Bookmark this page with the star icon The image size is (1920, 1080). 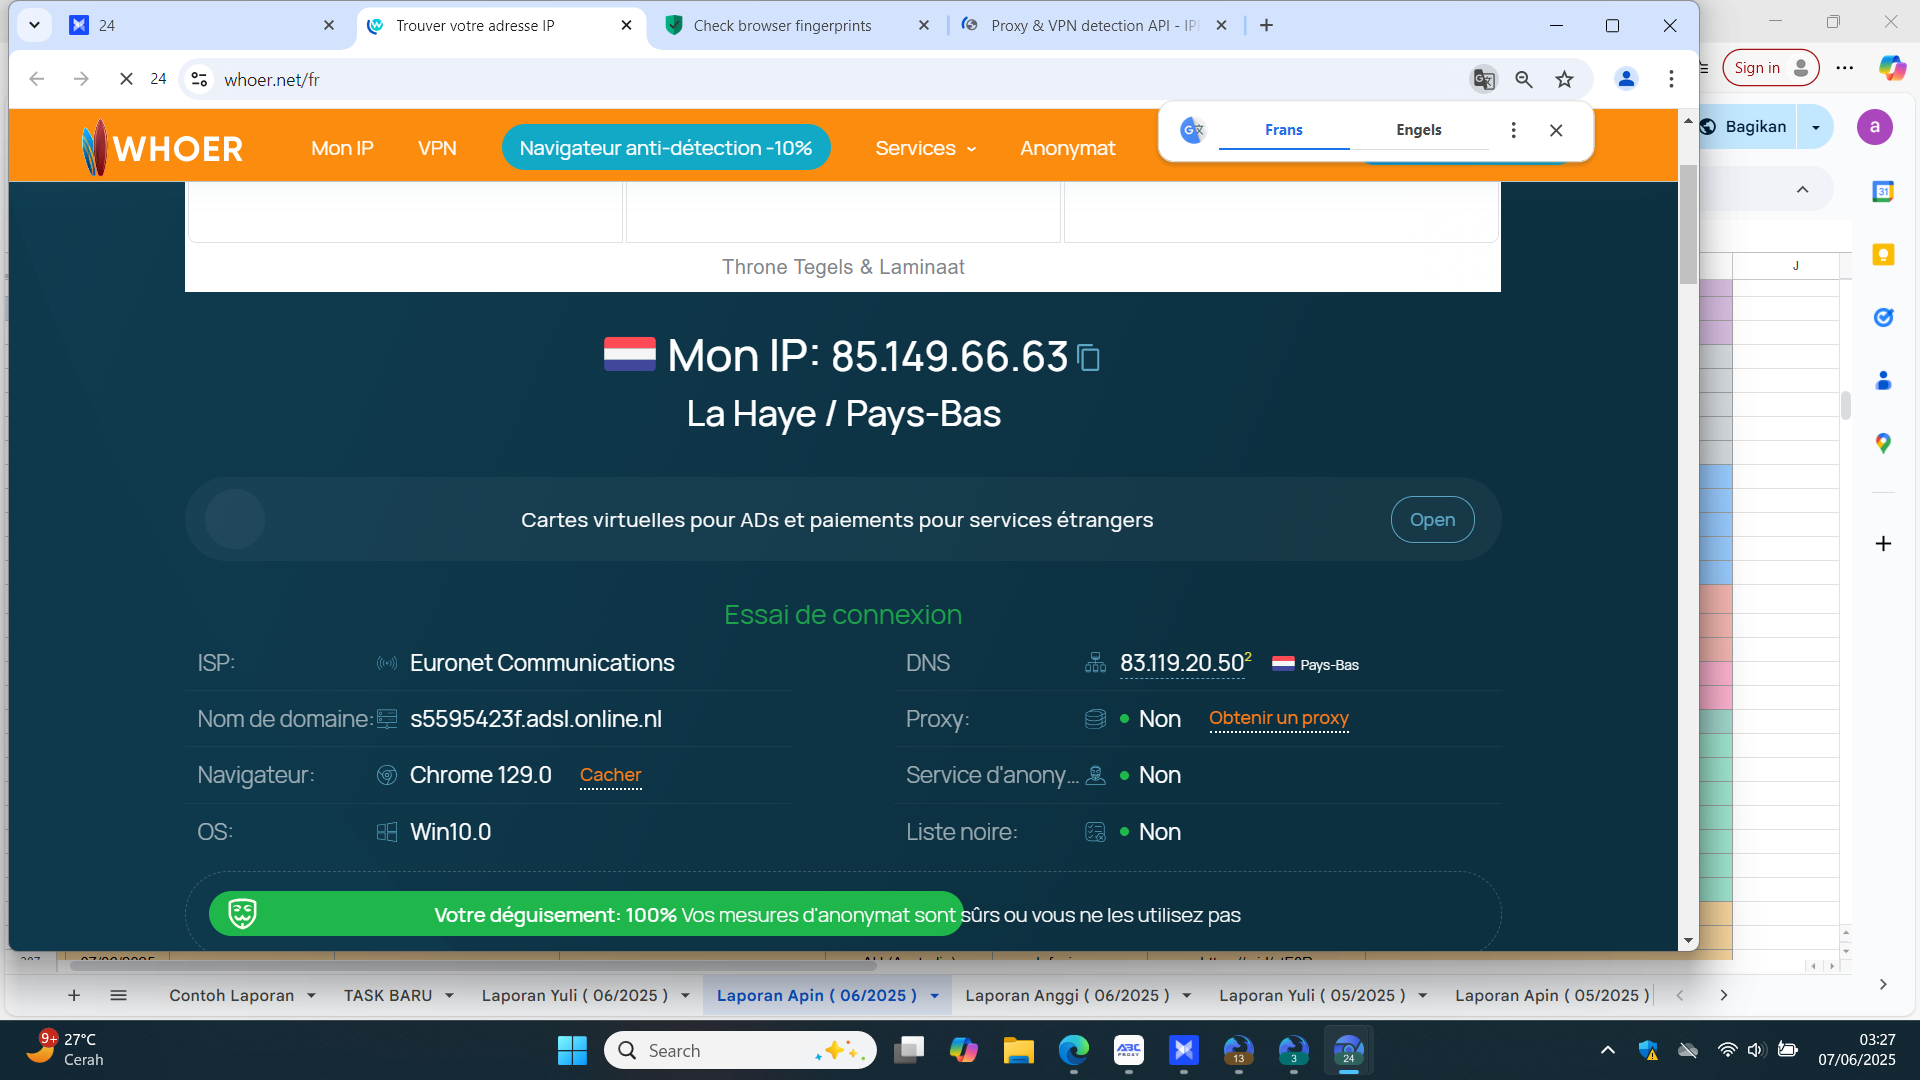[1565, 80]
